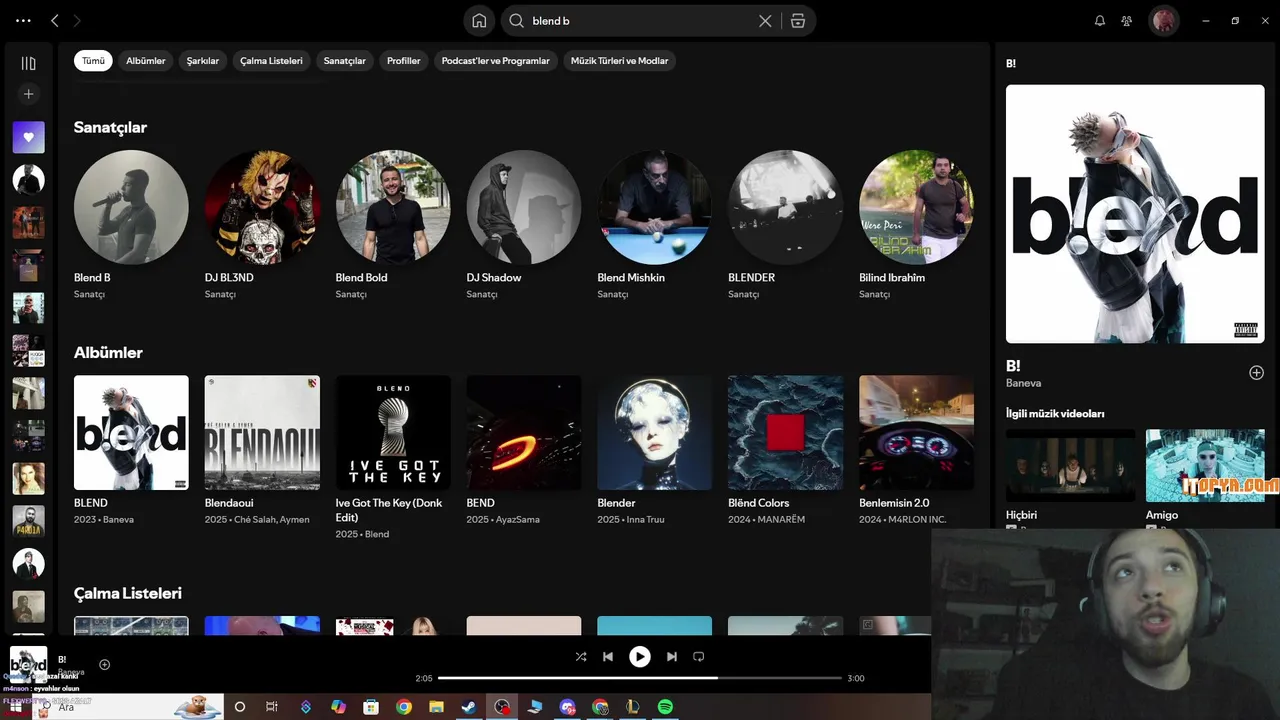
Task: Select the Sanatçılar filter tab
Action: [x=345, y=61]
